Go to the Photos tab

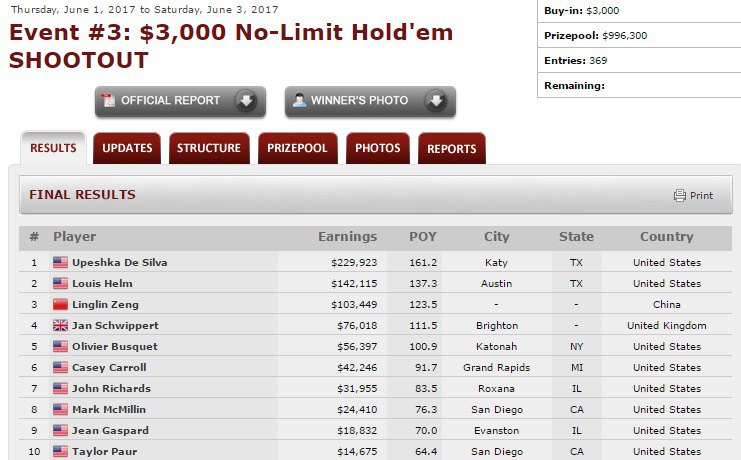click(378, 148)
